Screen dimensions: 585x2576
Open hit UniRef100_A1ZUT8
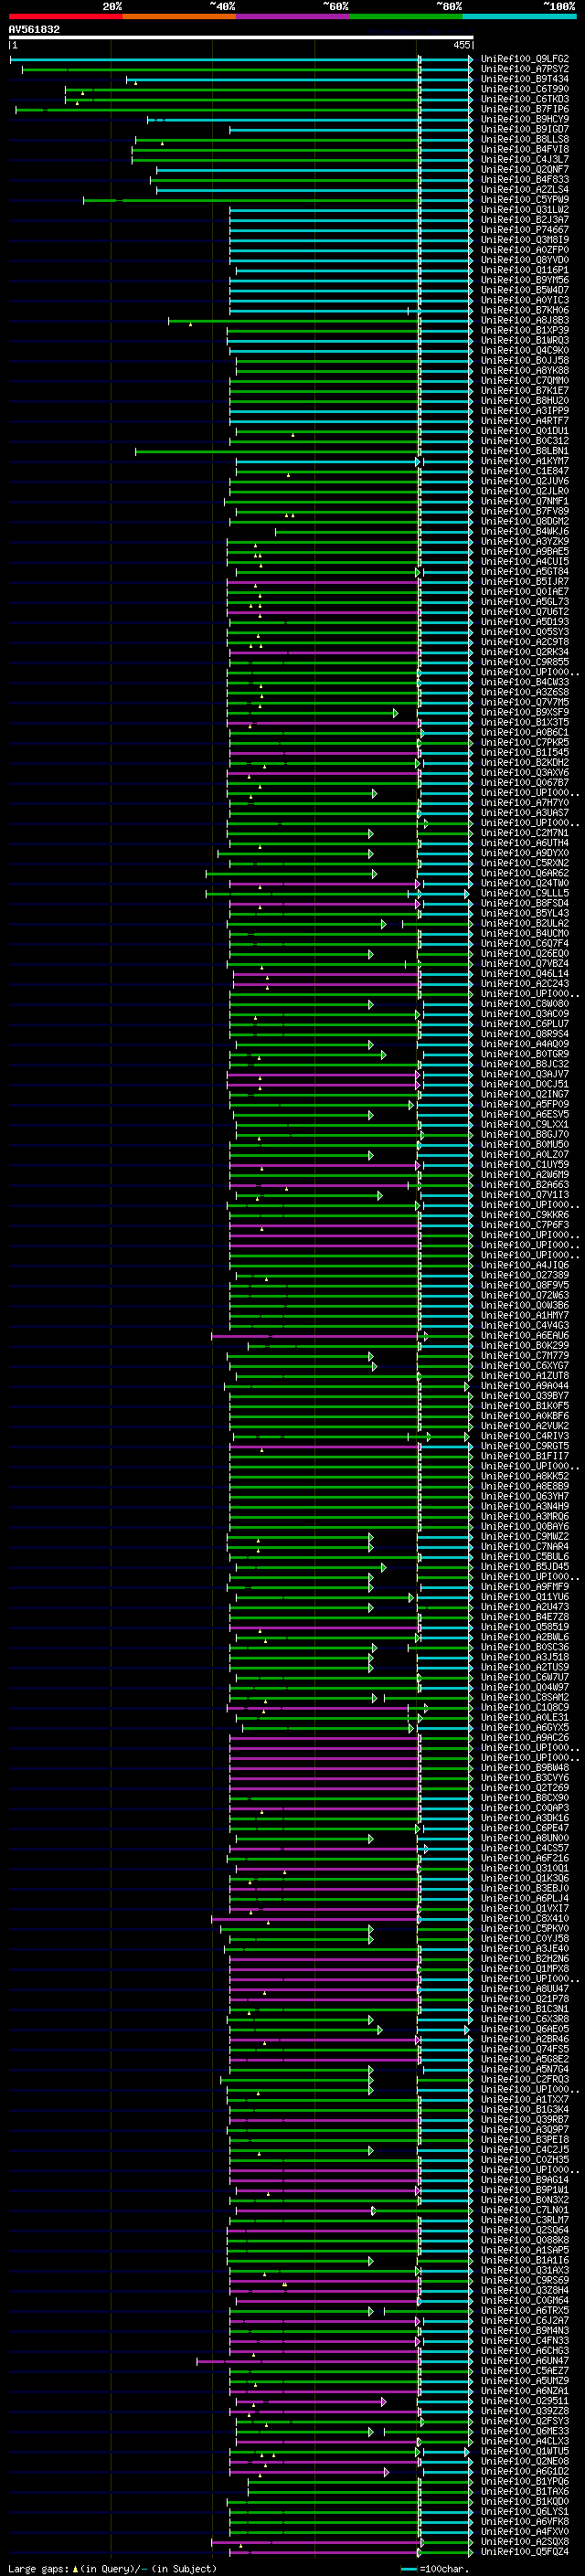click(525, 1376)
